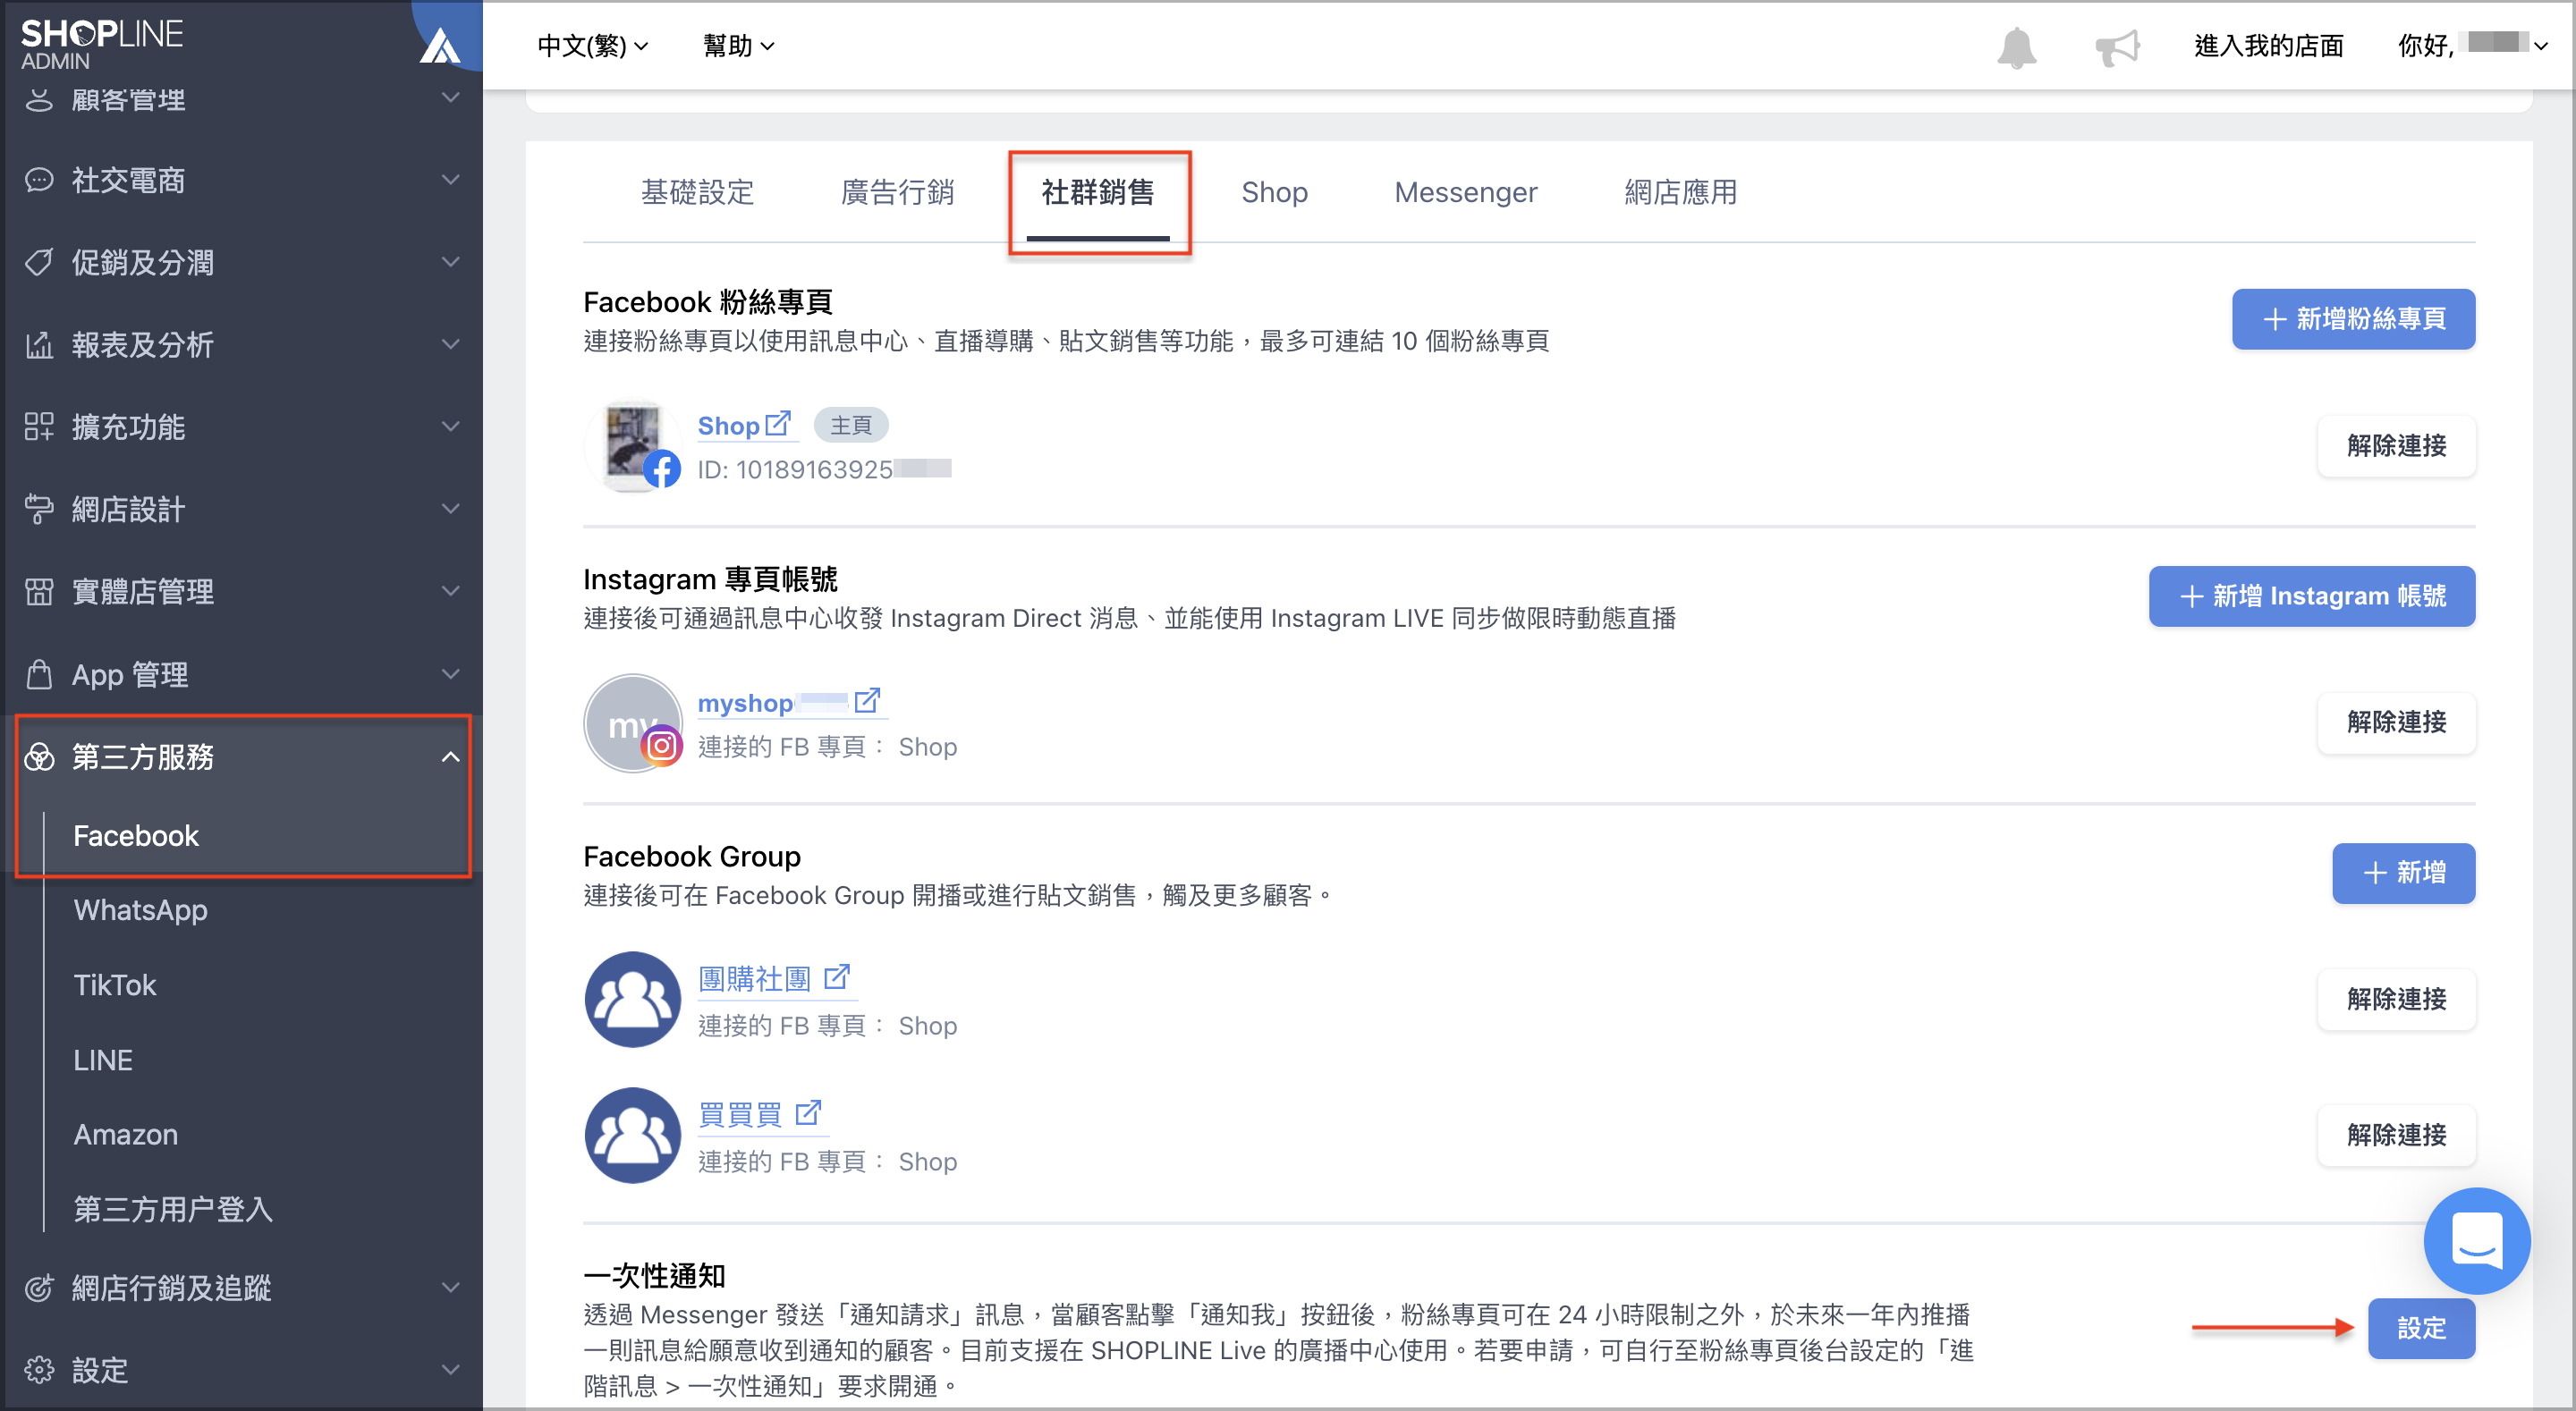Viewport: 2576px width, 1411px height.
Task: Click the myshop Instagram avatar
Action: point(632,723)
